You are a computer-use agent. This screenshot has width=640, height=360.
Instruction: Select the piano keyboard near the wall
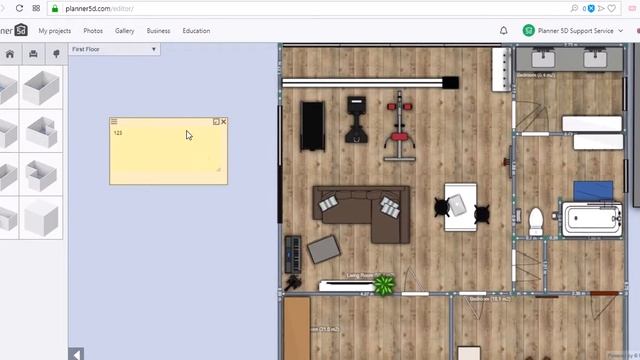[293, 254]
